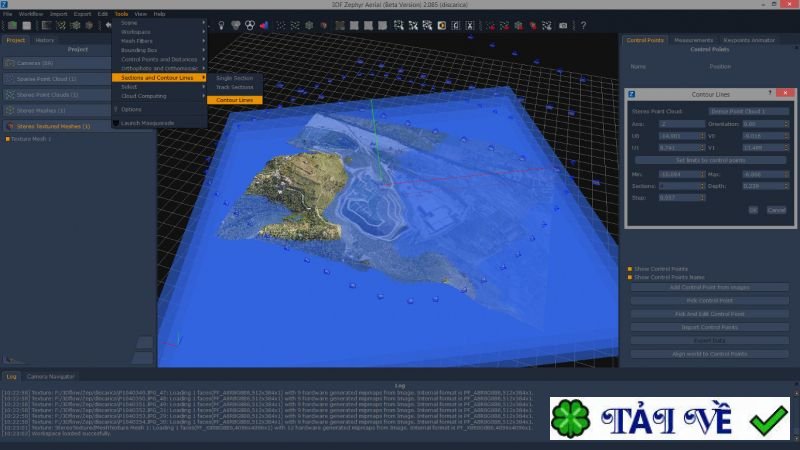This screenshot has height=450, width=800.
Task: Choose Options in the Tools menu
Action: pyautogui.click(x=159, y=110)
